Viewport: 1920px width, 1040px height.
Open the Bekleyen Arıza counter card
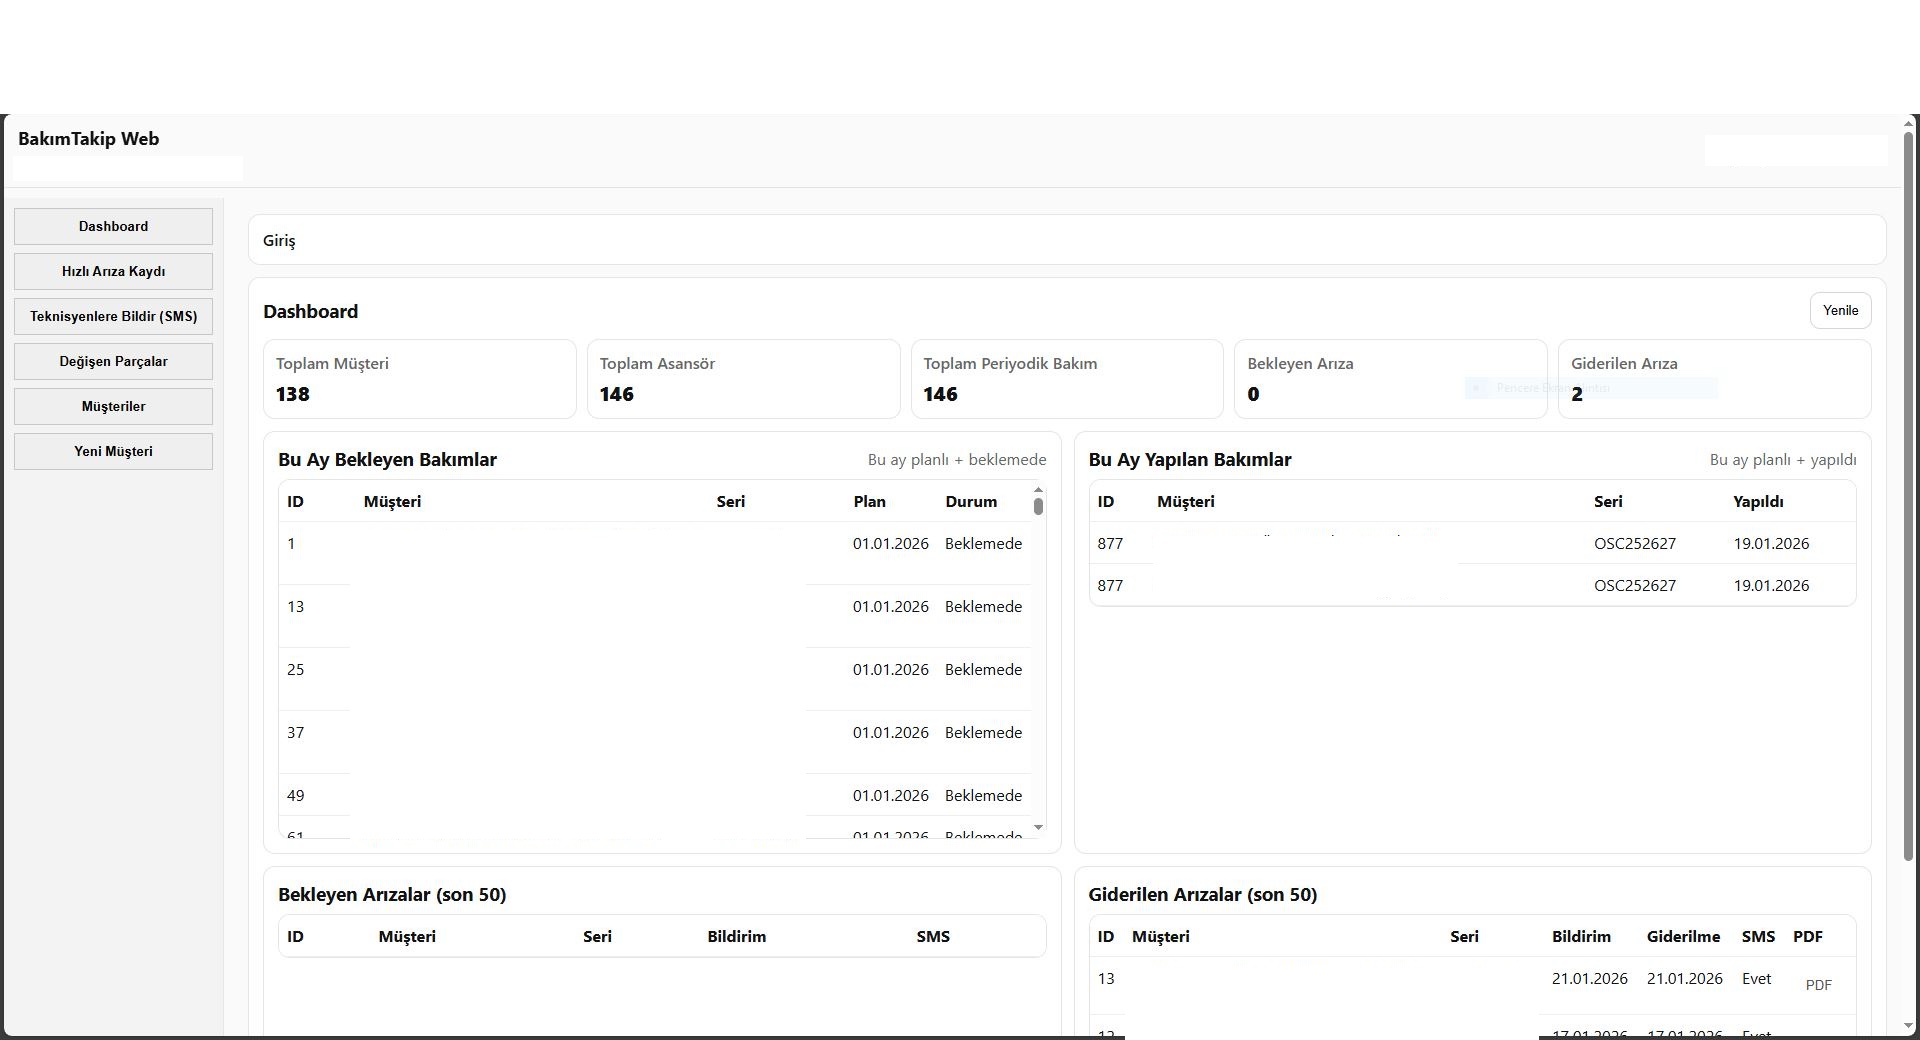click(1390, 379)
